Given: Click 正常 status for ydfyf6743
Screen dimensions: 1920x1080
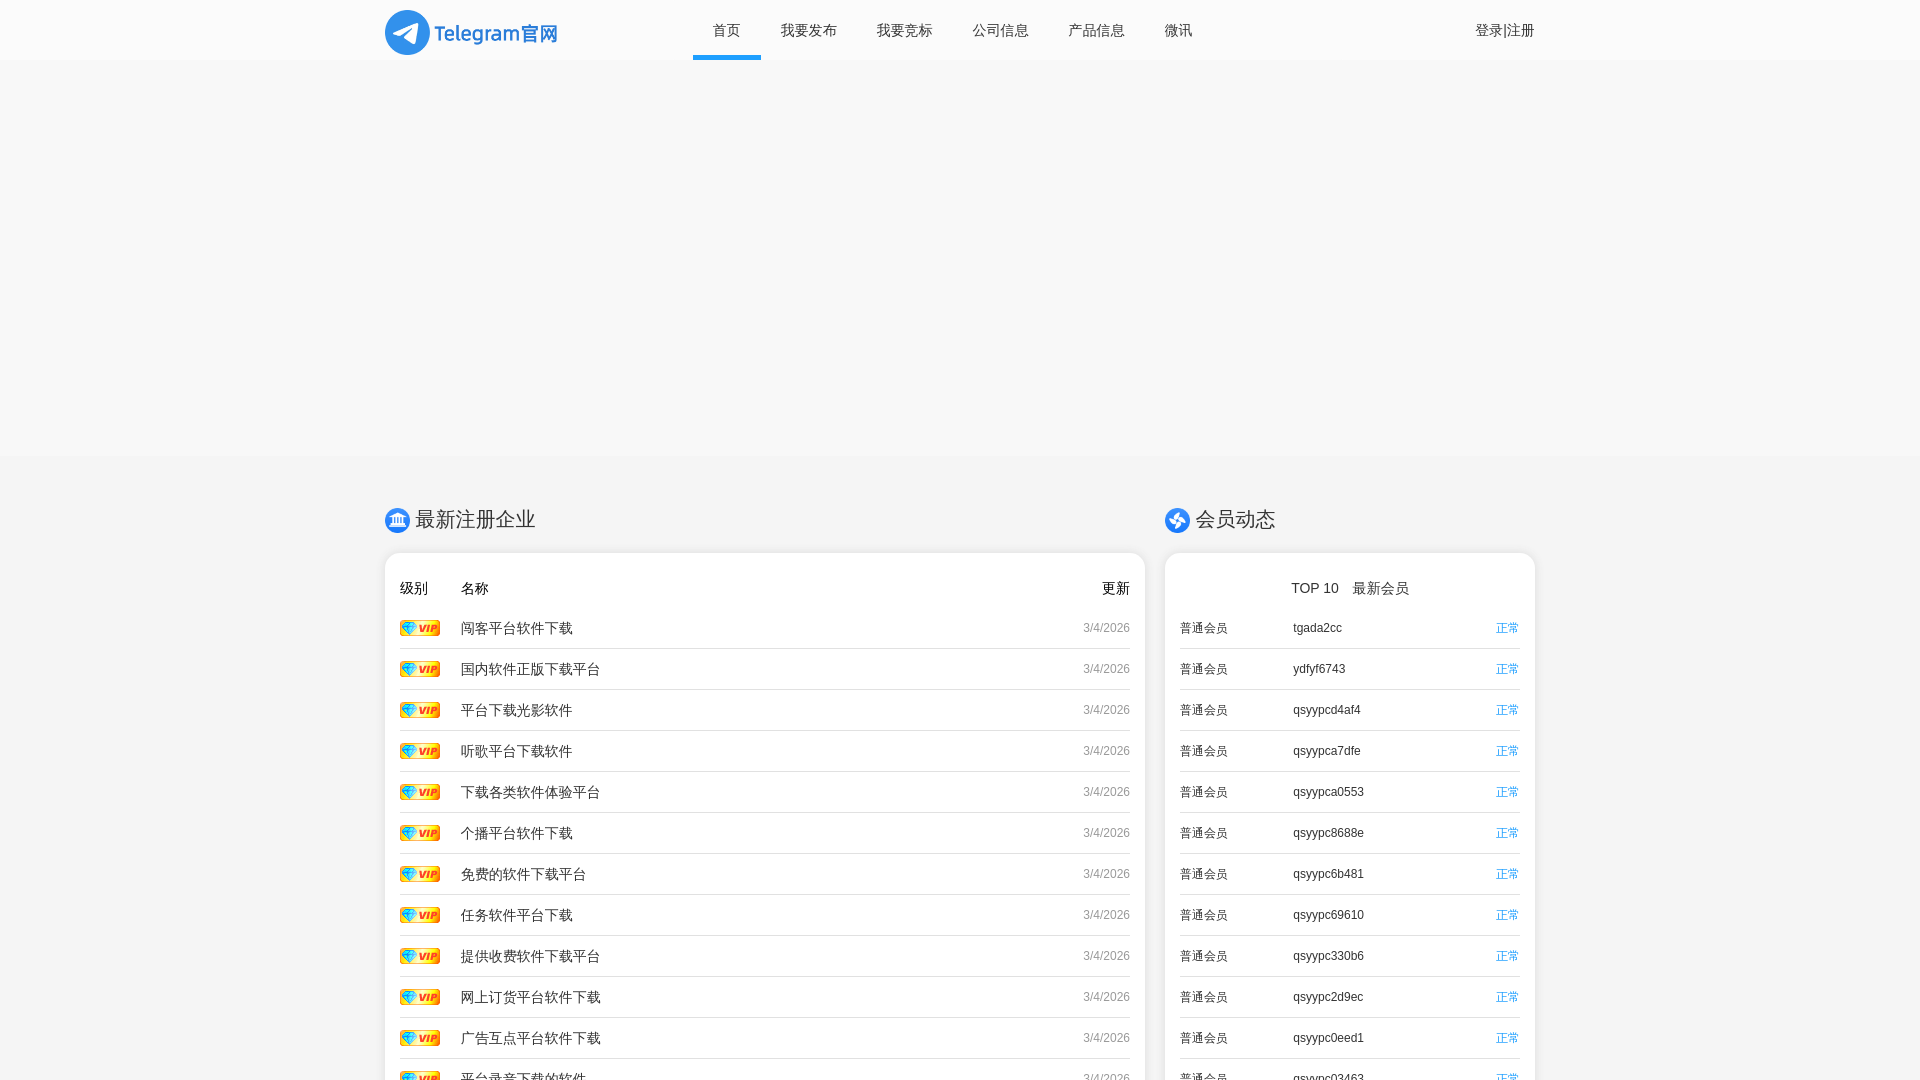Looking at the screenshot, I should (x=1508, y=669).
